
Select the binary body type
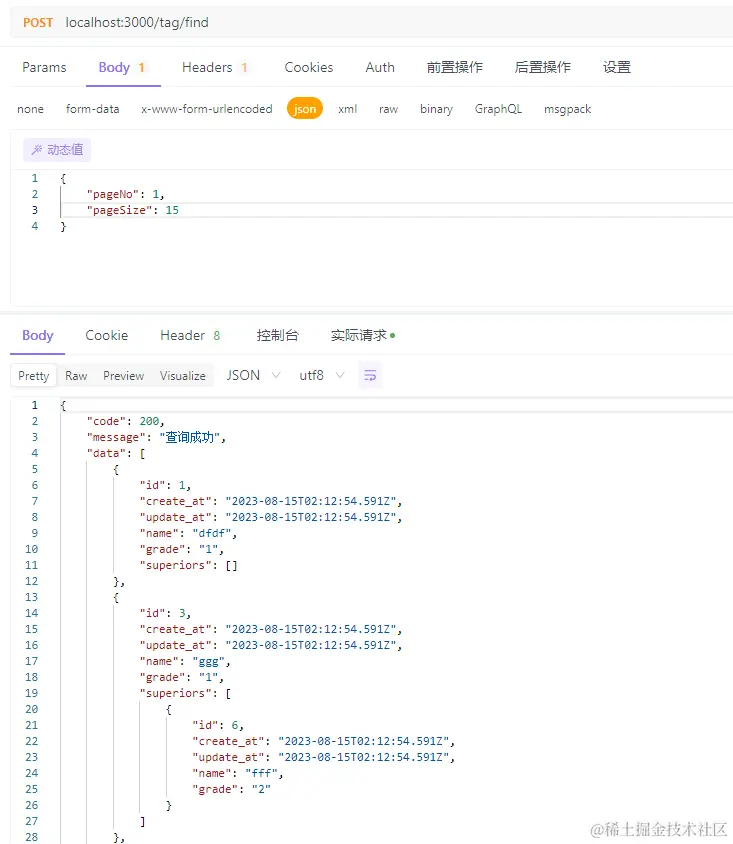(436, 109)
